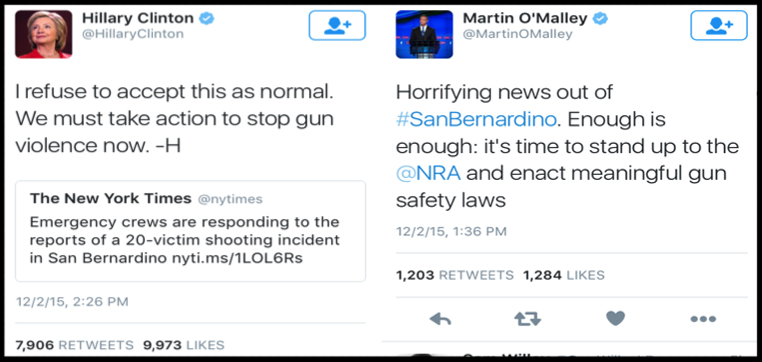Viewport: 762px width, 362px height.
Task: Open the quoted New York Times tweet
Action: click(x=190, y=231)
